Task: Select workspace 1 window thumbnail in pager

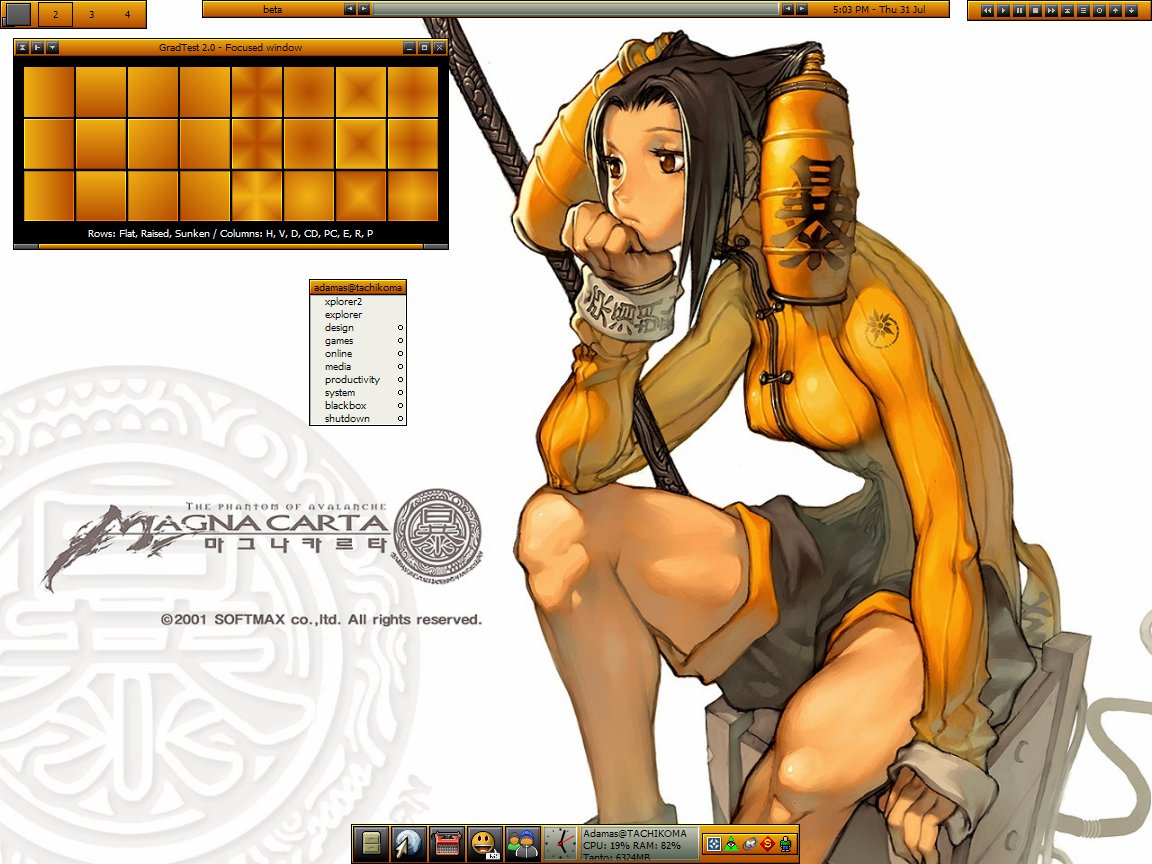Action: (x=18, y=14)
